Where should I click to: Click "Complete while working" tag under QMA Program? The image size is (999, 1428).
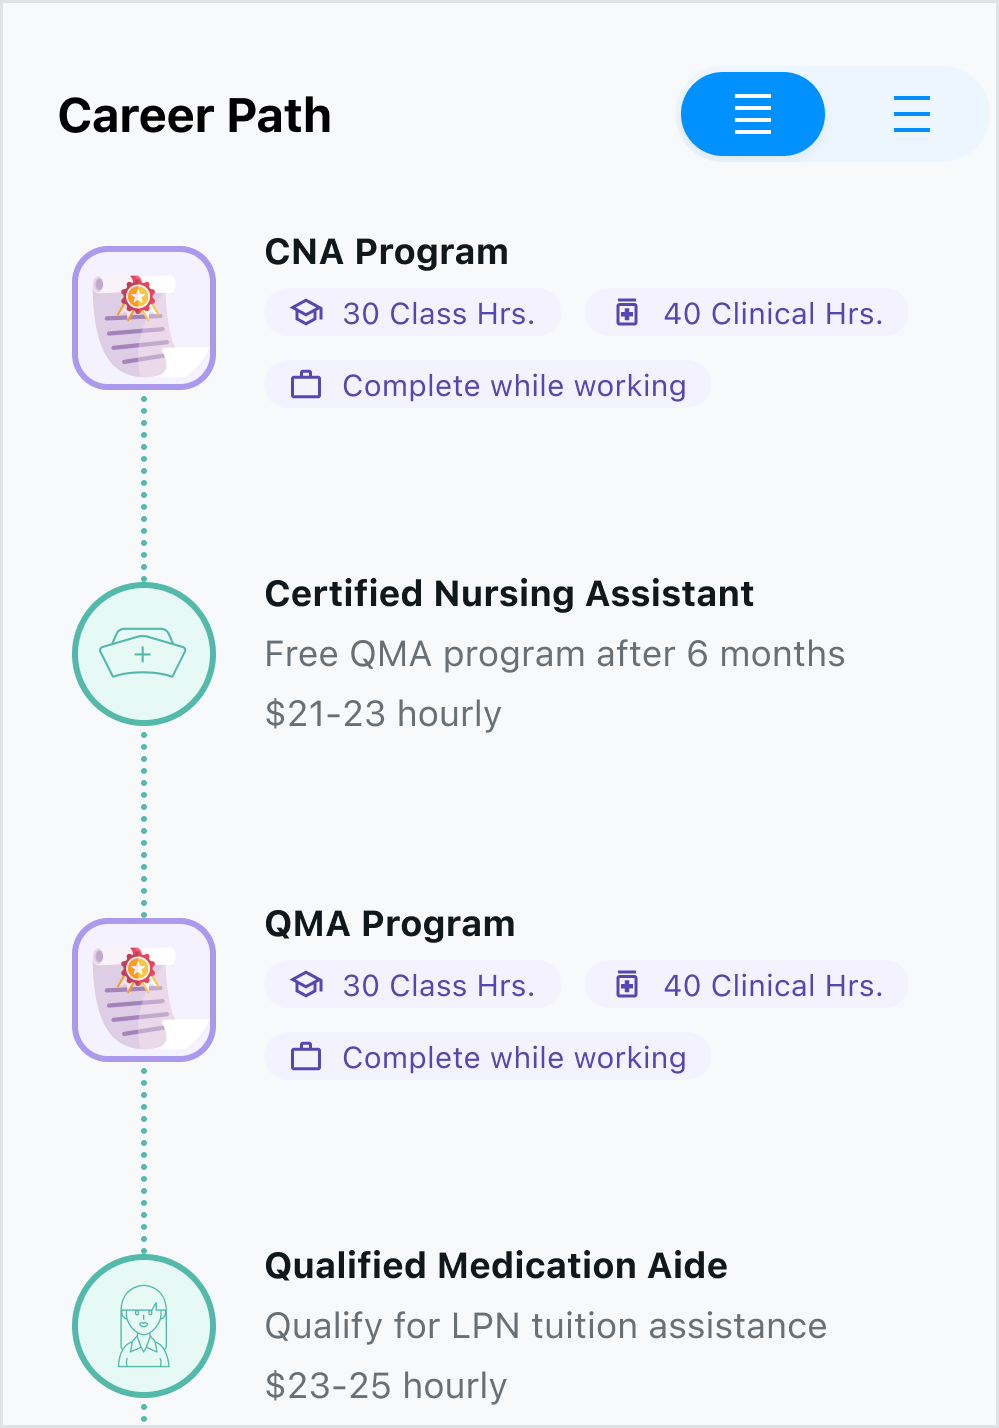coord(488,1057)
